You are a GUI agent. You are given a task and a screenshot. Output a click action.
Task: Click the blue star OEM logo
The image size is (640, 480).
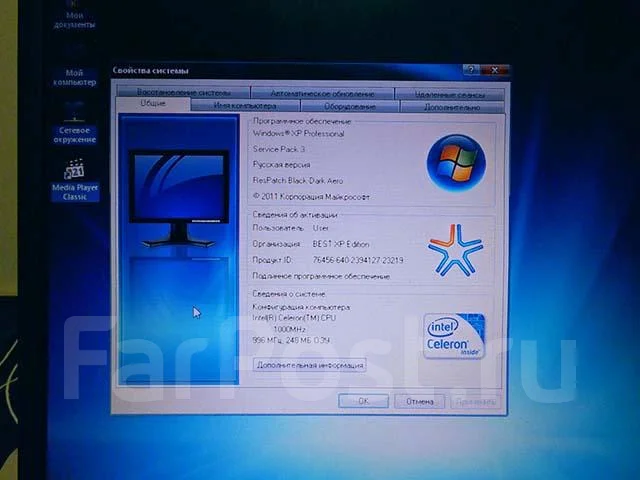(x=455, y=249)
